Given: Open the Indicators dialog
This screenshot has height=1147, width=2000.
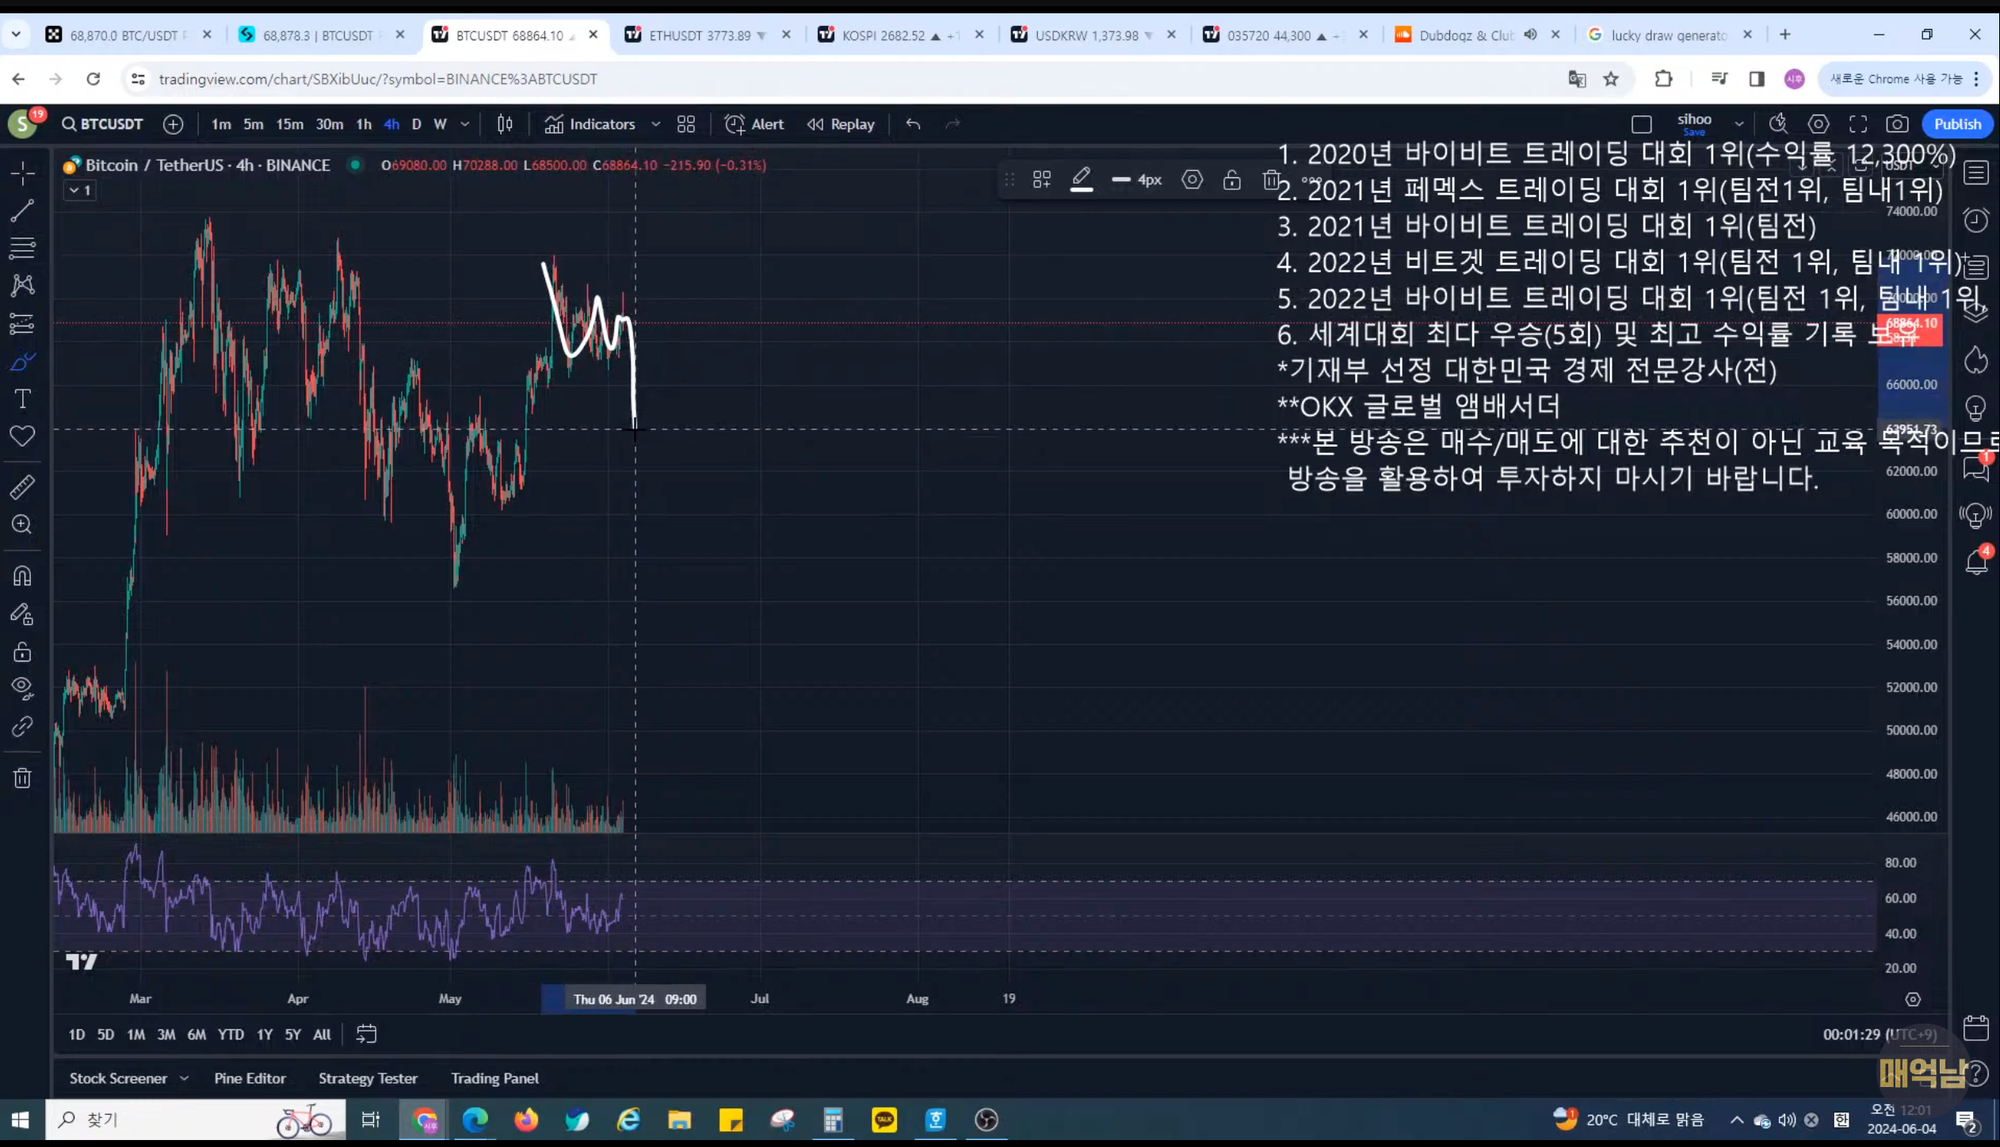Looking at the screenshot, I should [591, 124].
